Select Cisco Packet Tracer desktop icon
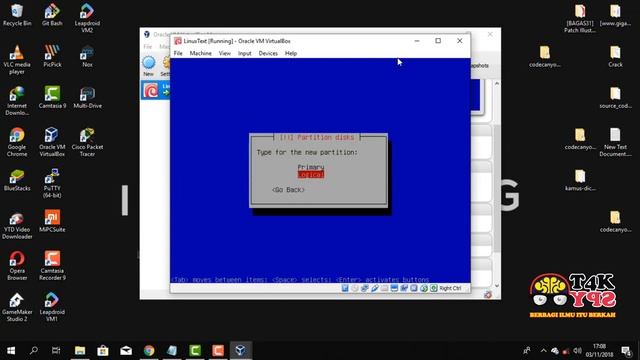The width and height of the screenshot is (640, 360). (87, 142)
